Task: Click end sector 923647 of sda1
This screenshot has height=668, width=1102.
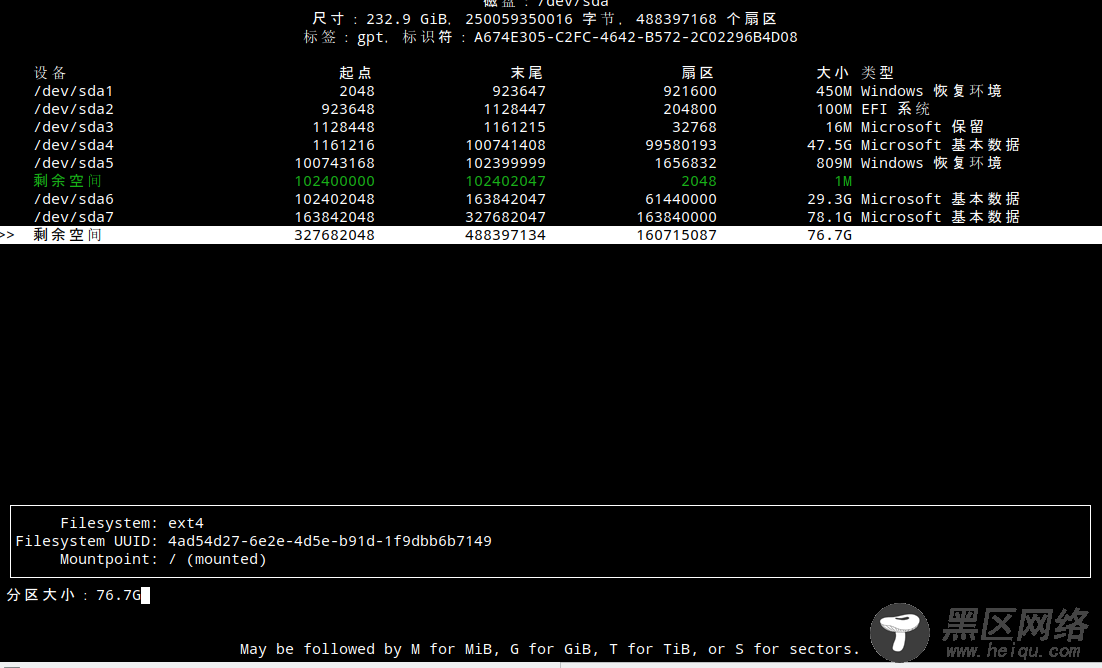Action: [519, 91]
